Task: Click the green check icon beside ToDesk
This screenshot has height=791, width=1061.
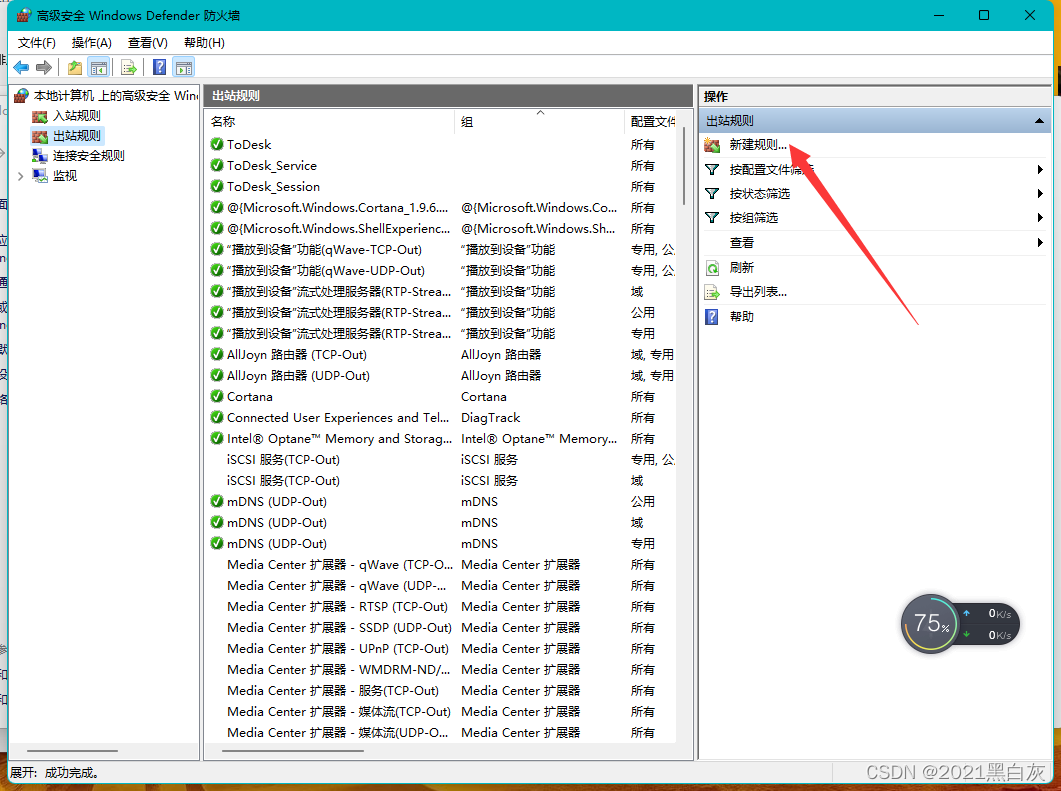Action: click(x=217, y=144)
